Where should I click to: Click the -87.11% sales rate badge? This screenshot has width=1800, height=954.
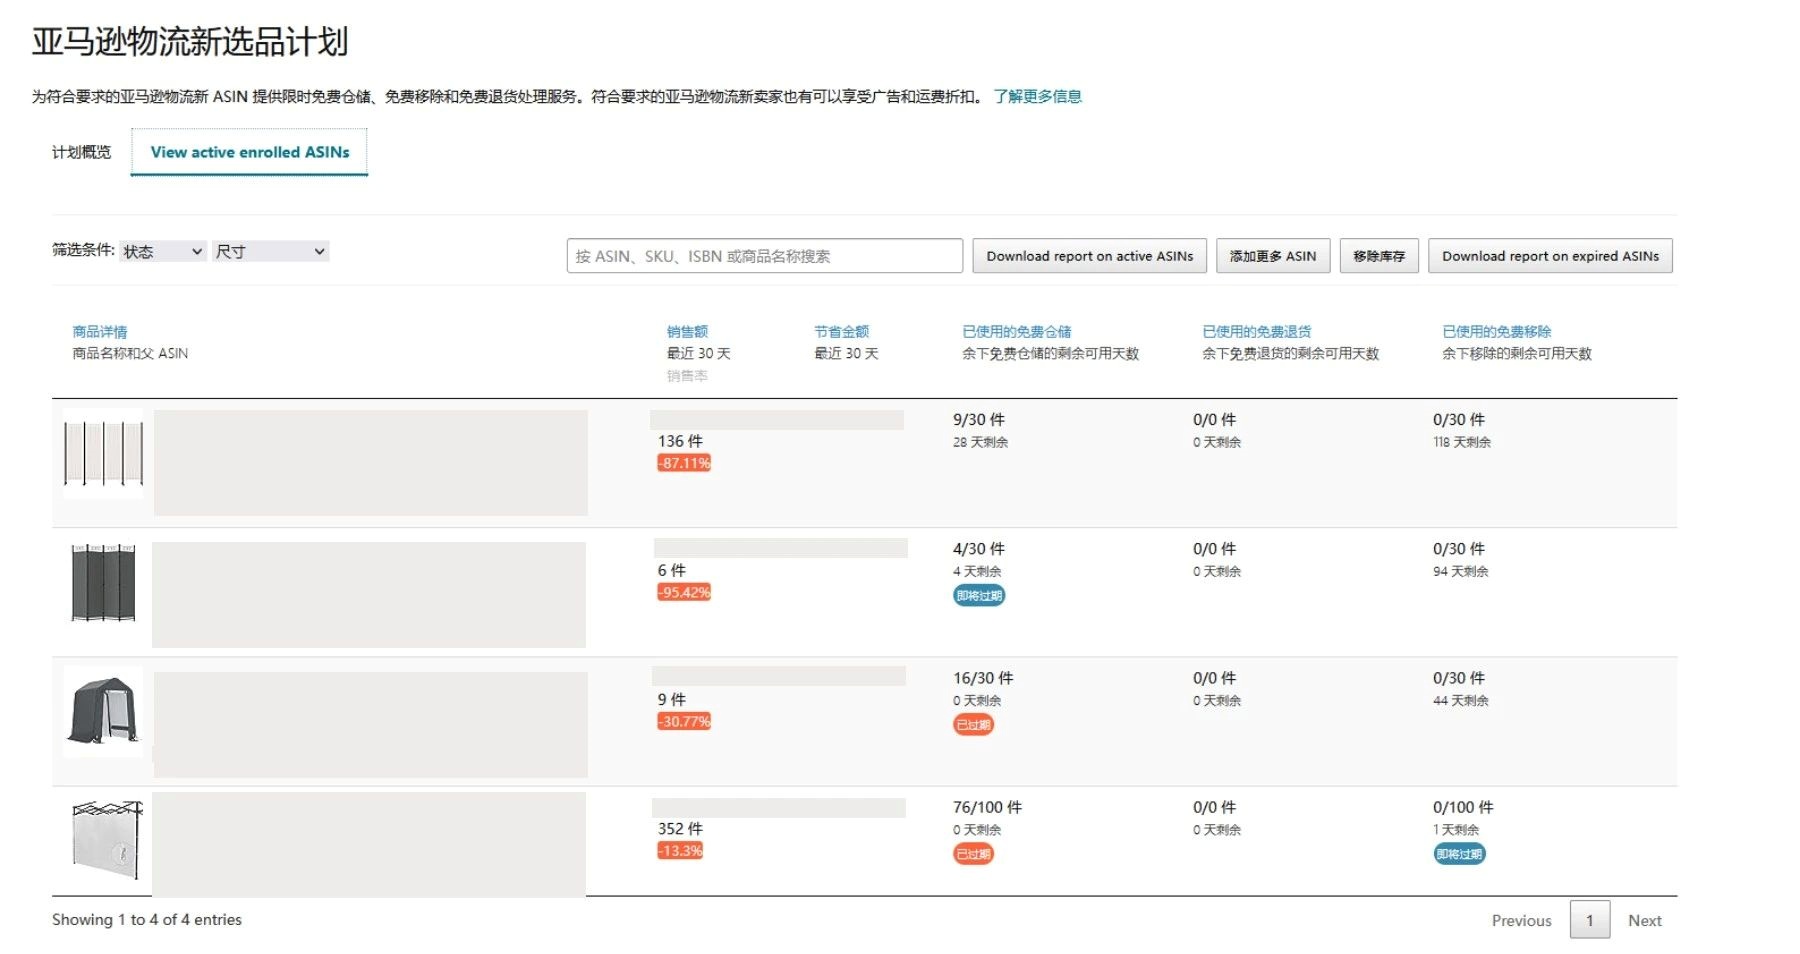684,463
